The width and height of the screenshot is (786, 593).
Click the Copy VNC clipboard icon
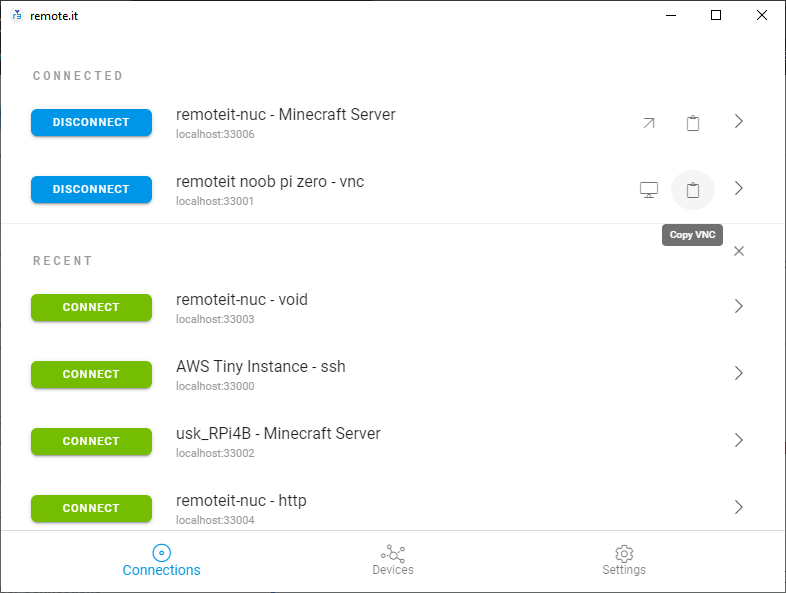pyautogui.click(x=693, y=190)
